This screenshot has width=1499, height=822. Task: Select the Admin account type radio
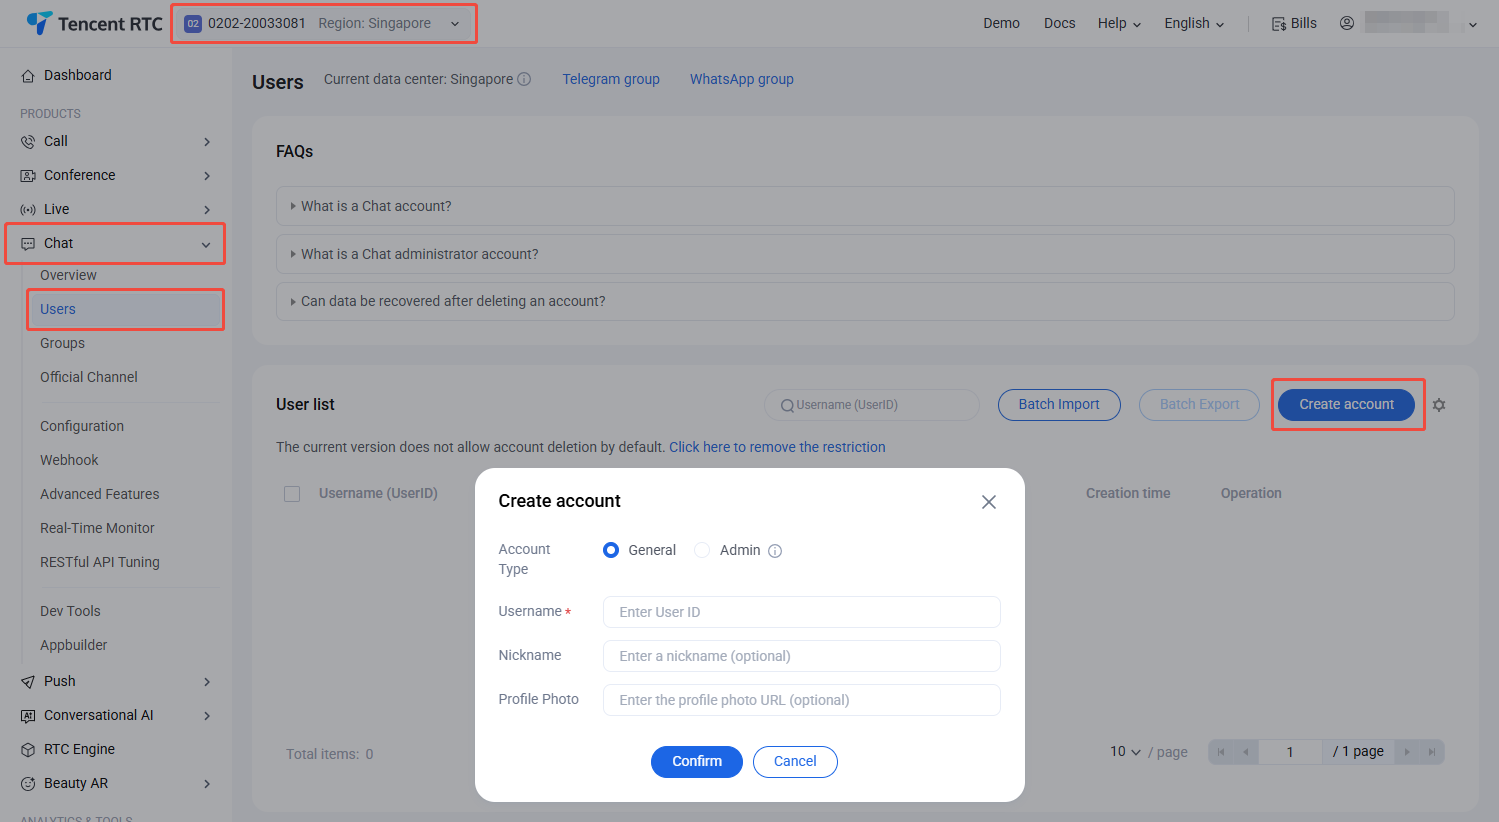702,550
